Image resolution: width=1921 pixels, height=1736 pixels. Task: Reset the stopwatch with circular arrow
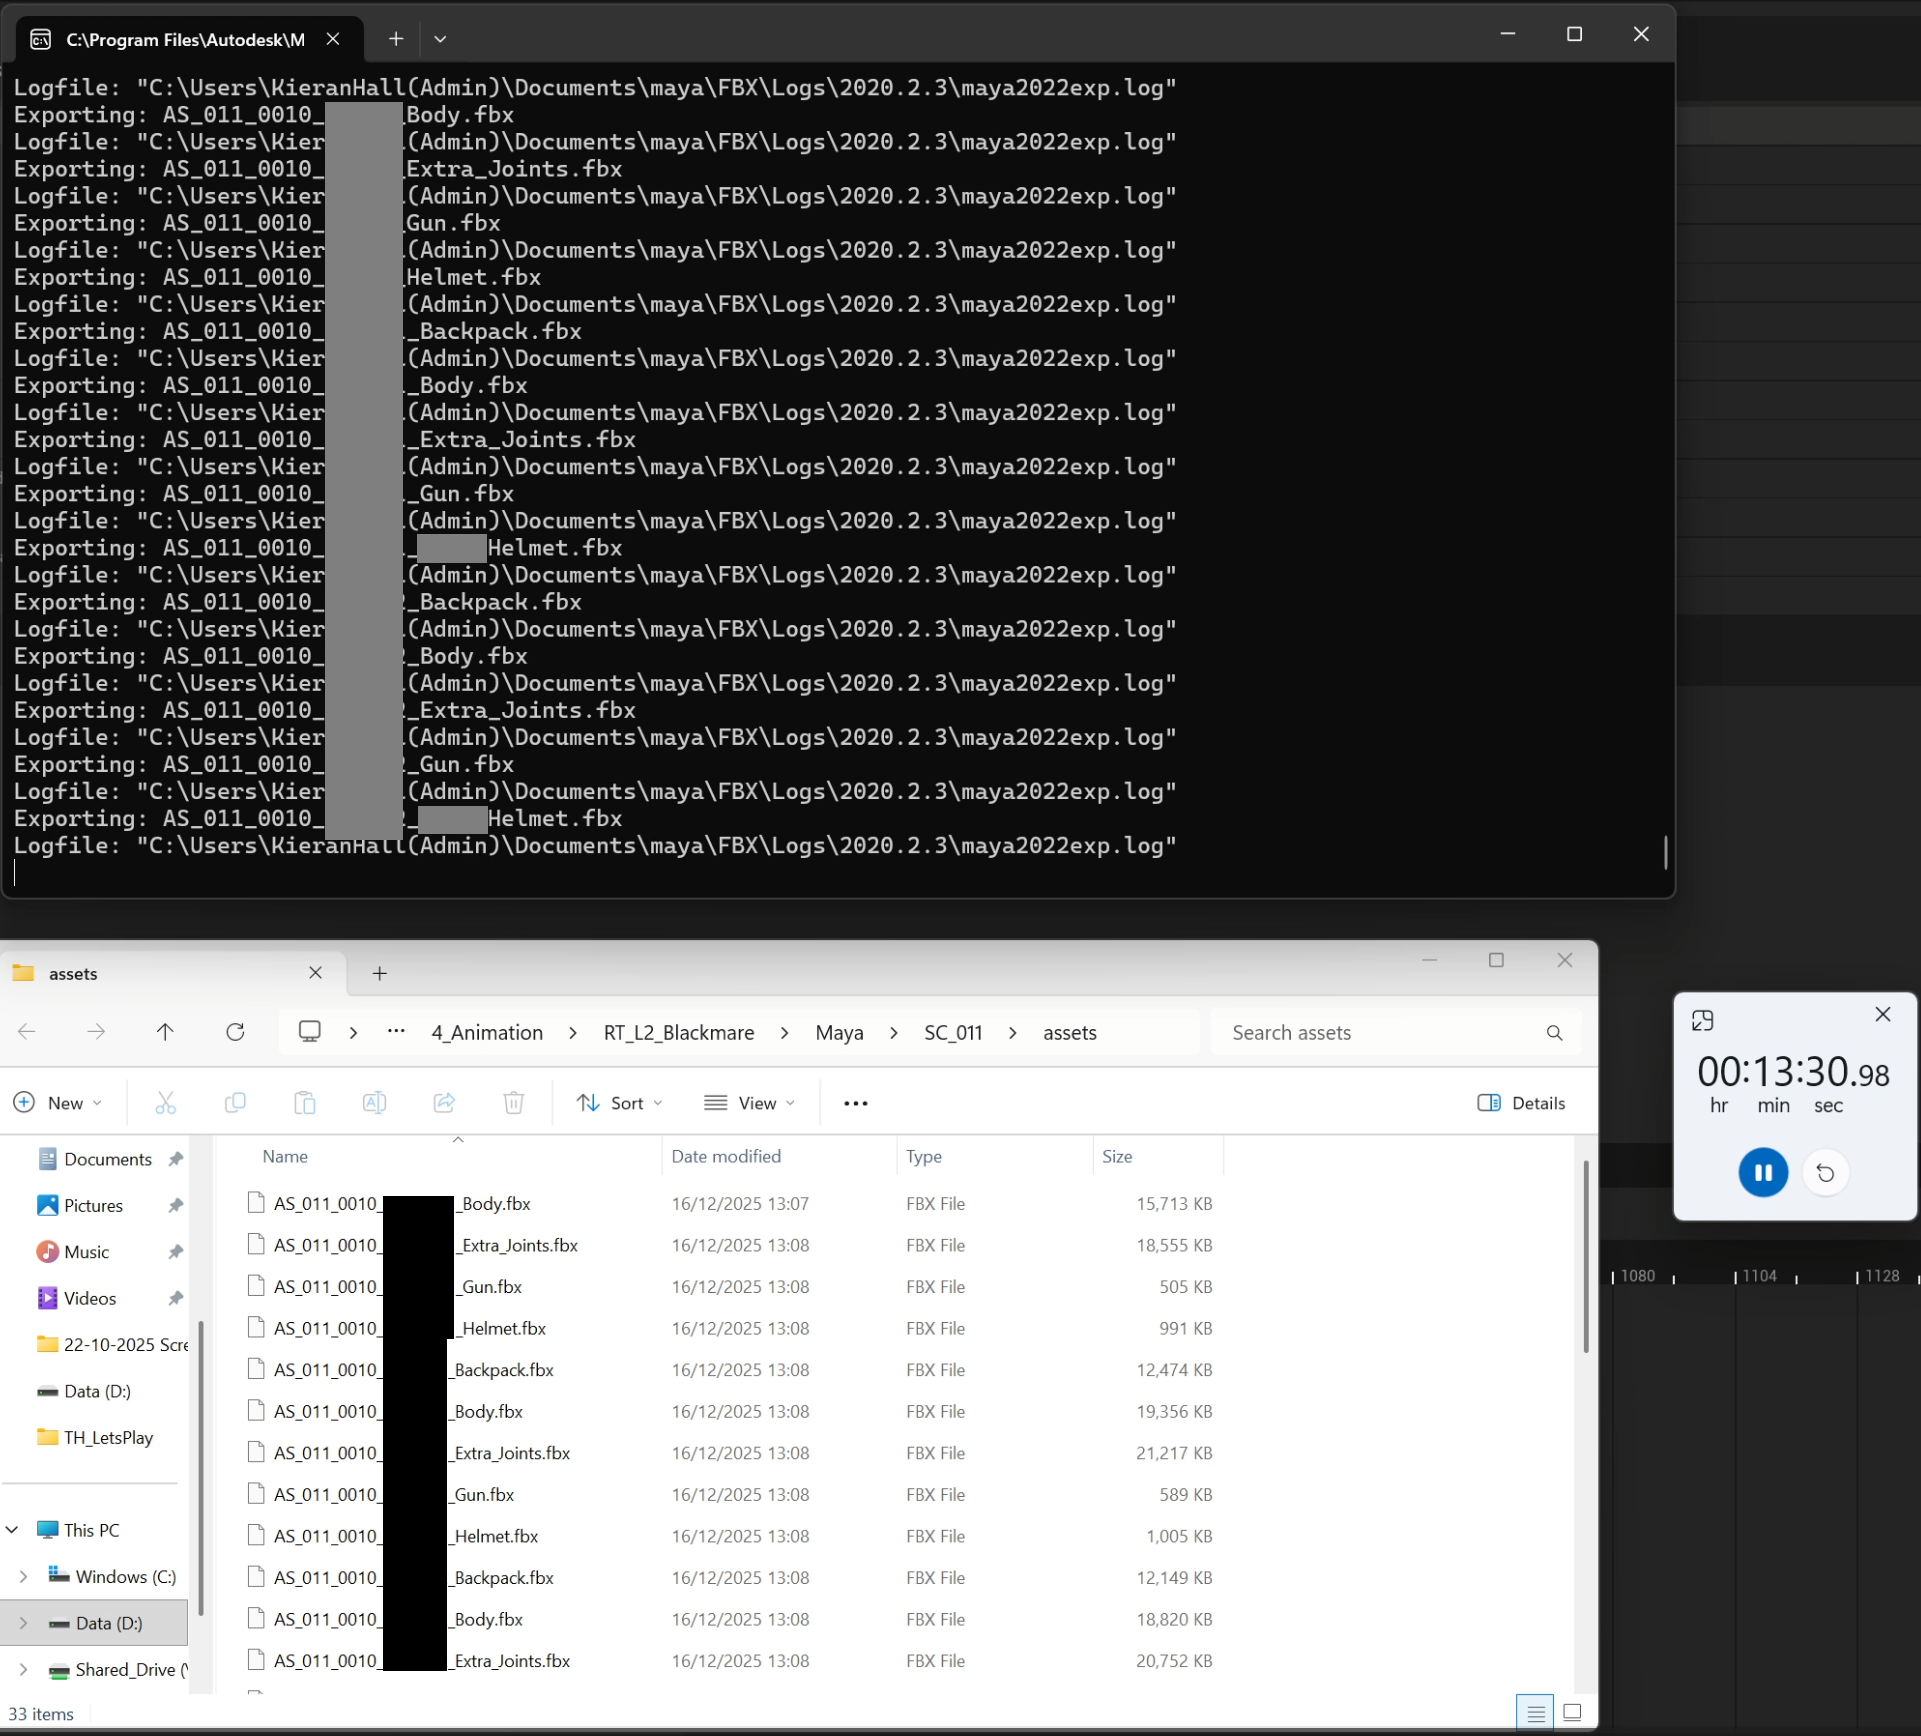tap(1825, 1173)
